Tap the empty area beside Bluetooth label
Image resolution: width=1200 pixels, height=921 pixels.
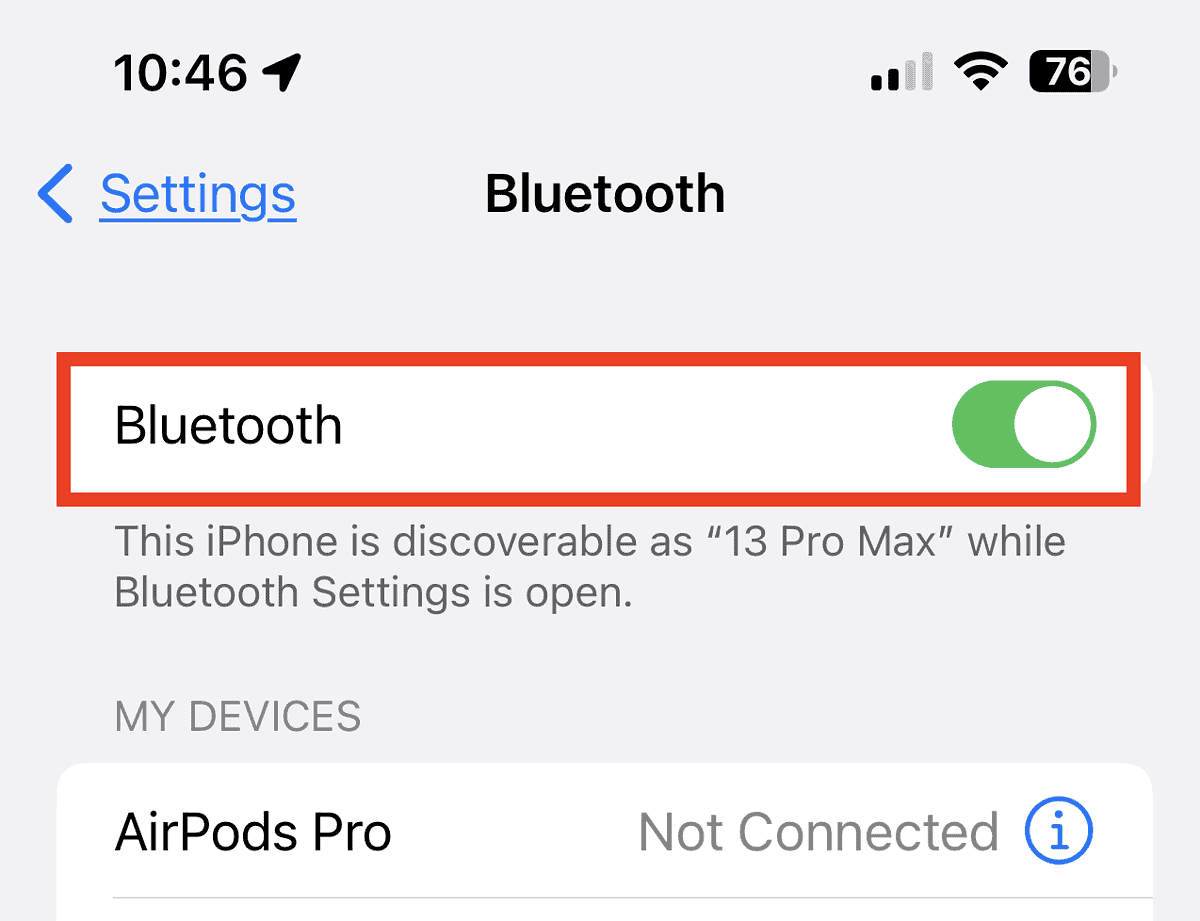pyautogui.click(x=646, y=424)
